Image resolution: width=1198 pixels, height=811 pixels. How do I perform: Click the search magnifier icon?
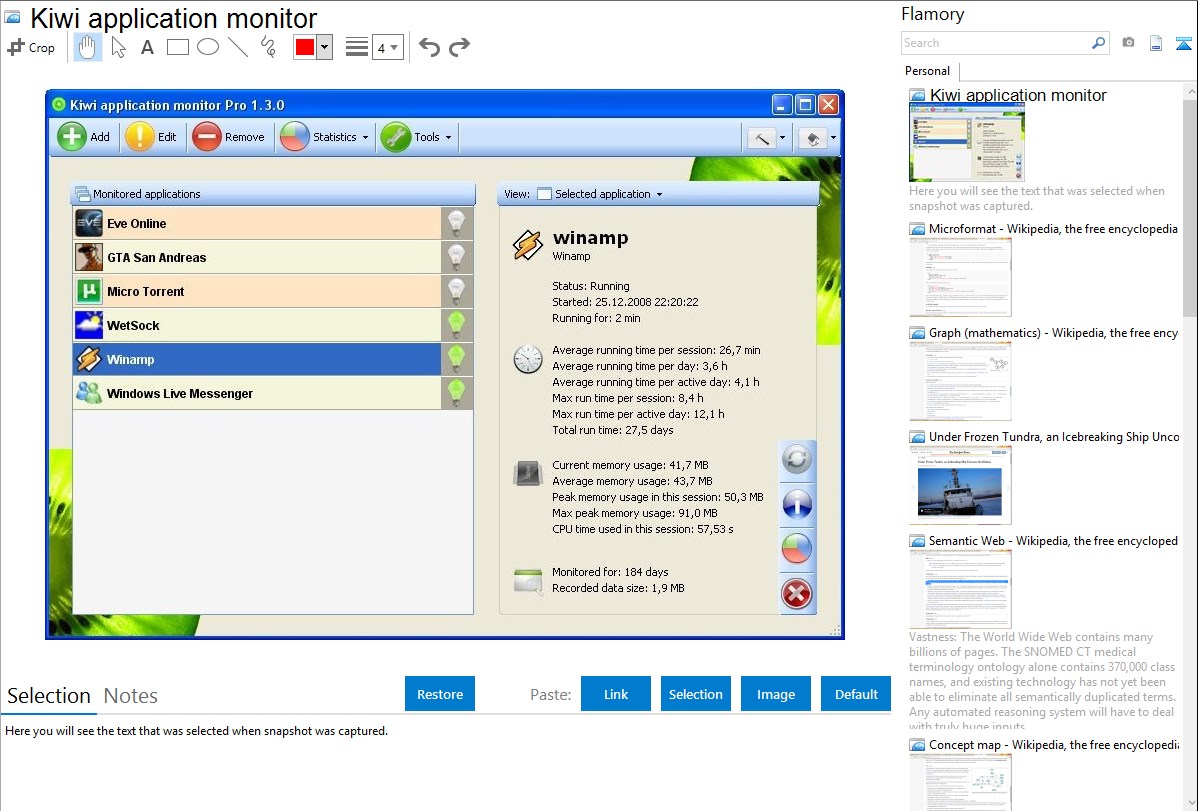click(x=1099, y=43)
